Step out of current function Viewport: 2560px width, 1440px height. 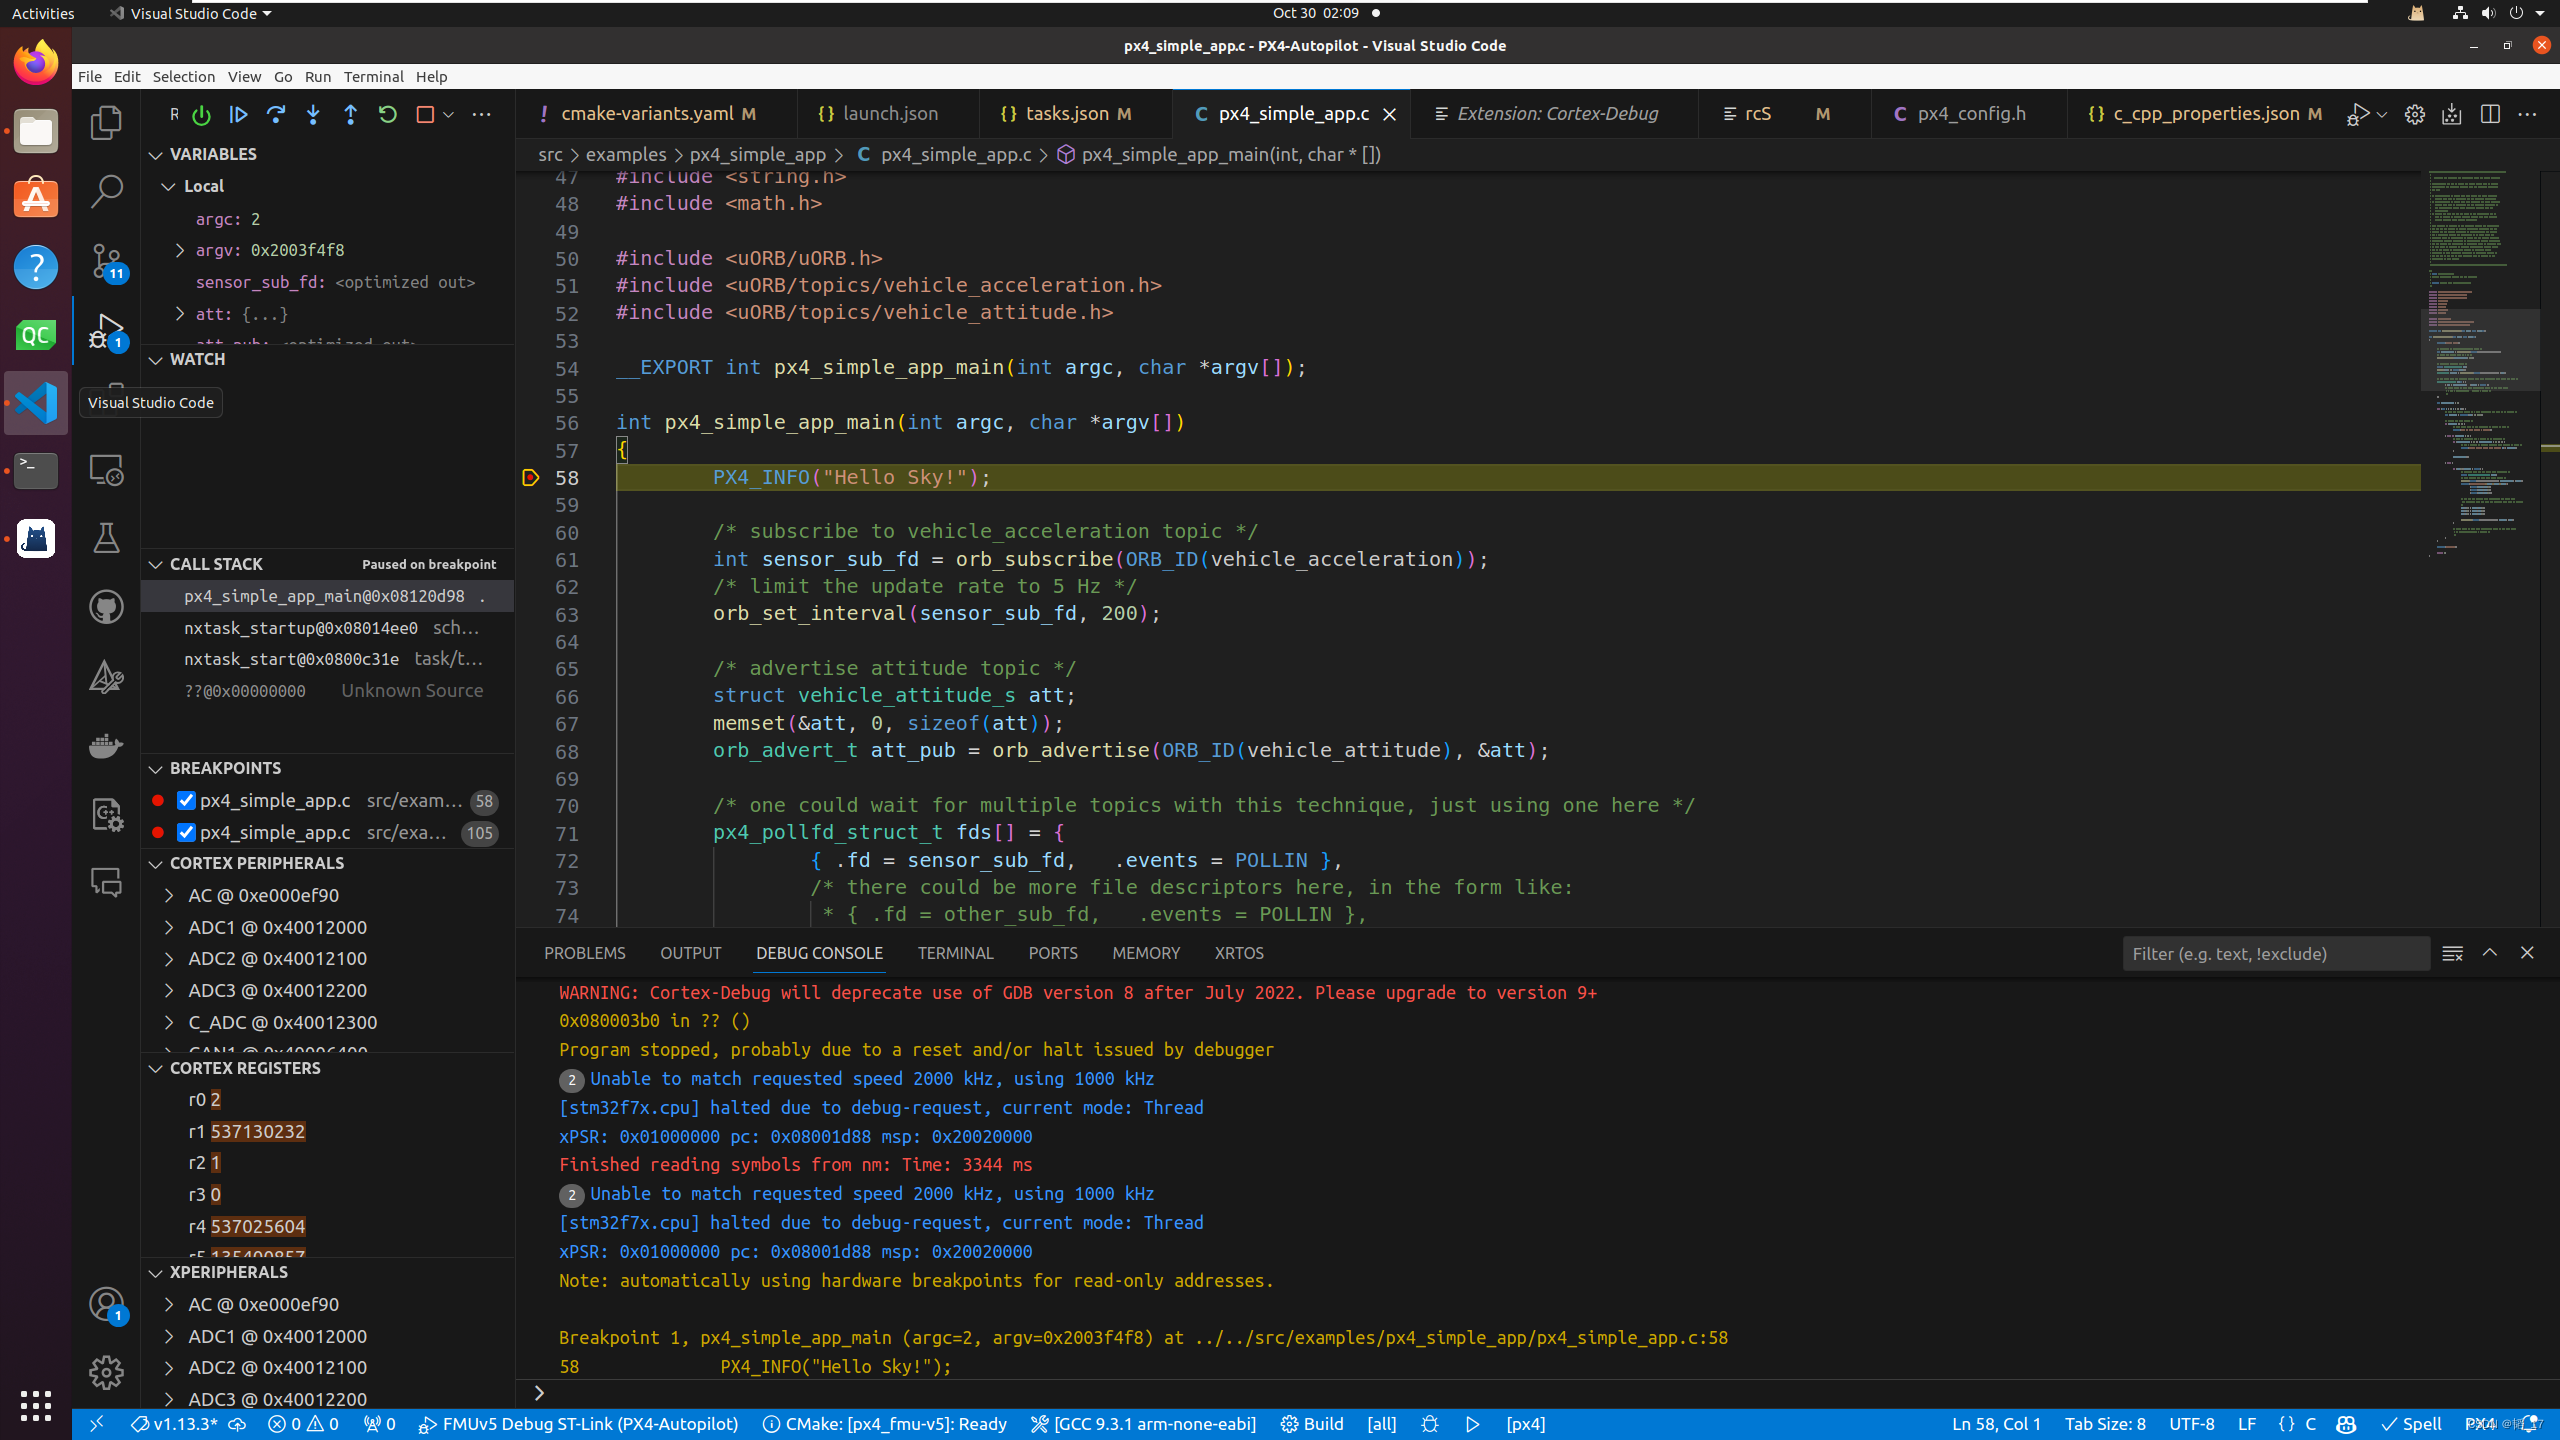350,115
